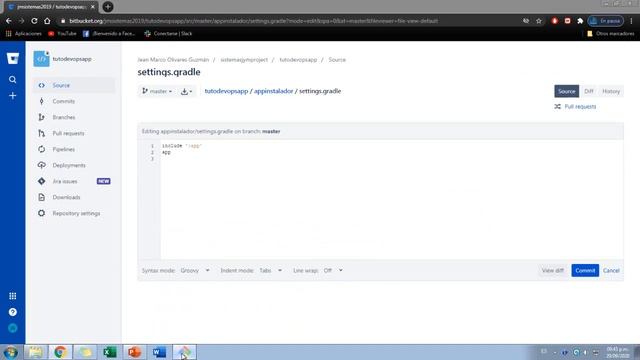This screenshot has height=360, width=640.
Task: Click the En pausa profile button
Action: pyautogui.click(x=606, y=21)
